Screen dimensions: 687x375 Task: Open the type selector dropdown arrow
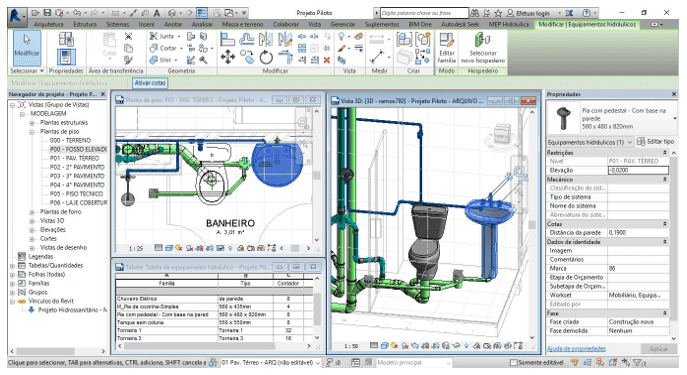pyautogui.click(x=674, y=118)
